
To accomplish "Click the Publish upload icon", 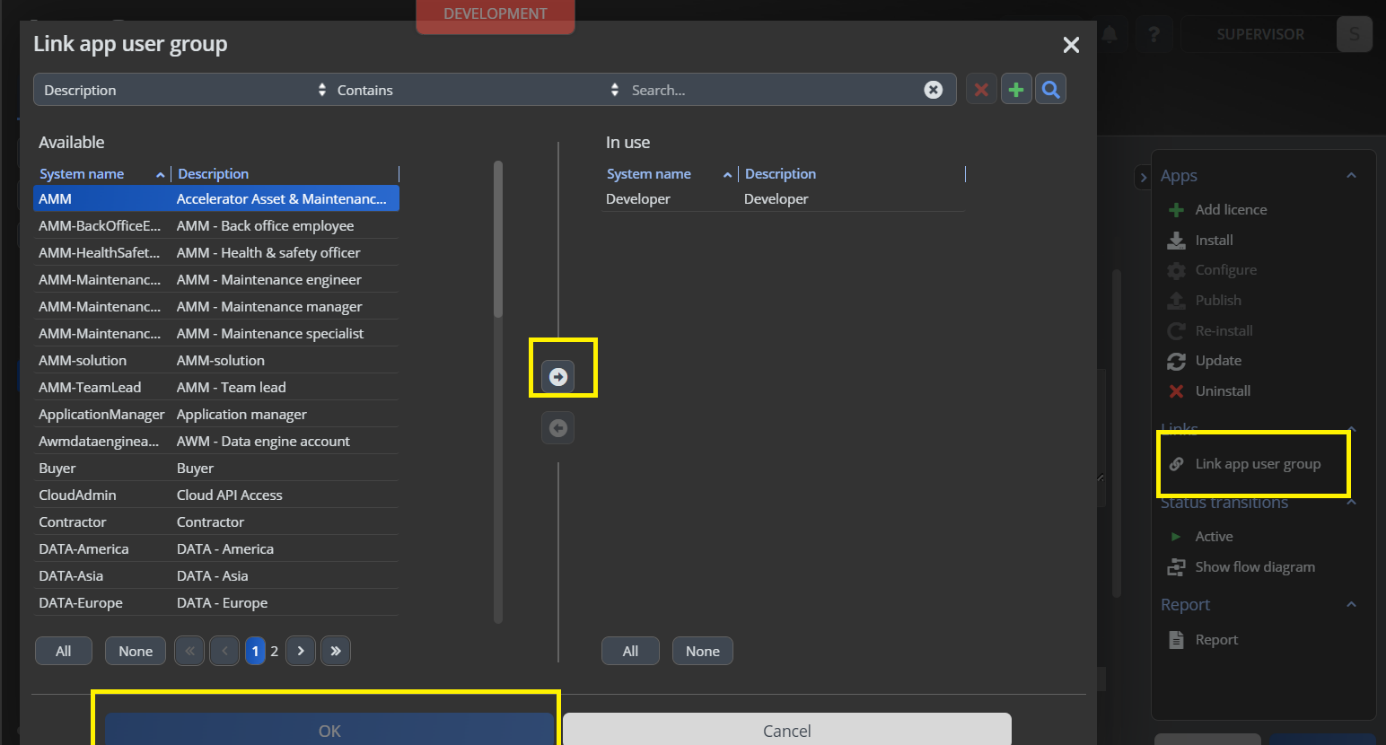I will [1176, 300].
